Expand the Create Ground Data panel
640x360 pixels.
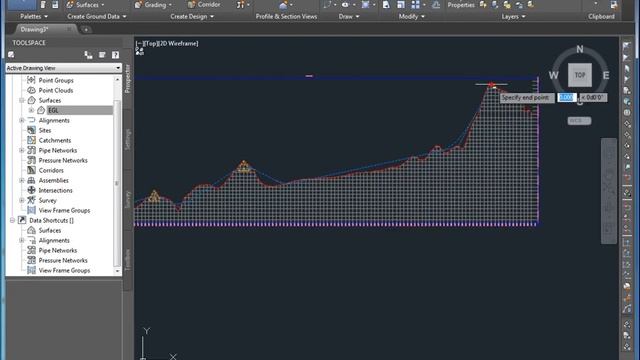tap(97, 16)
